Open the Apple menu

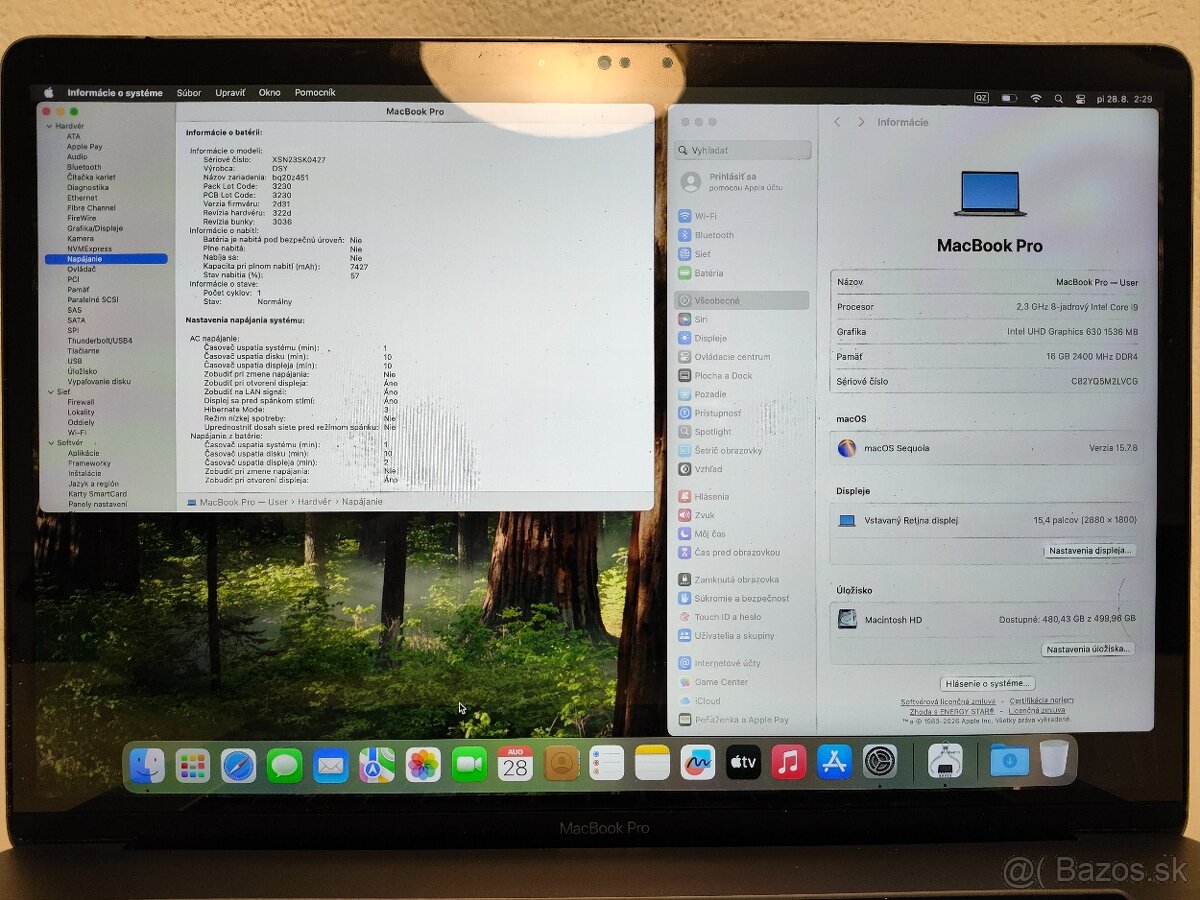[x=48, y=93]
